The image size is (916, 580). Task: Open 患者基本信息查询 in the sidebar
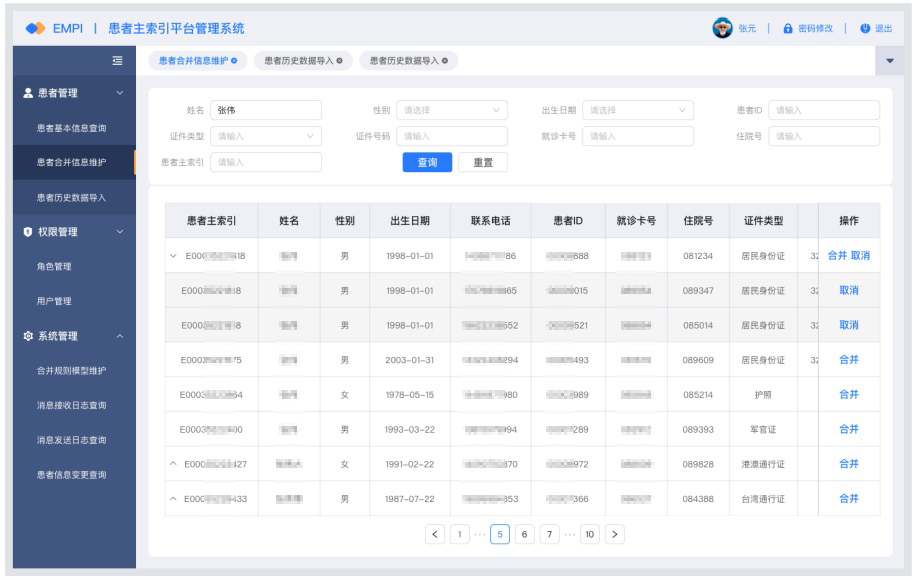71,128
